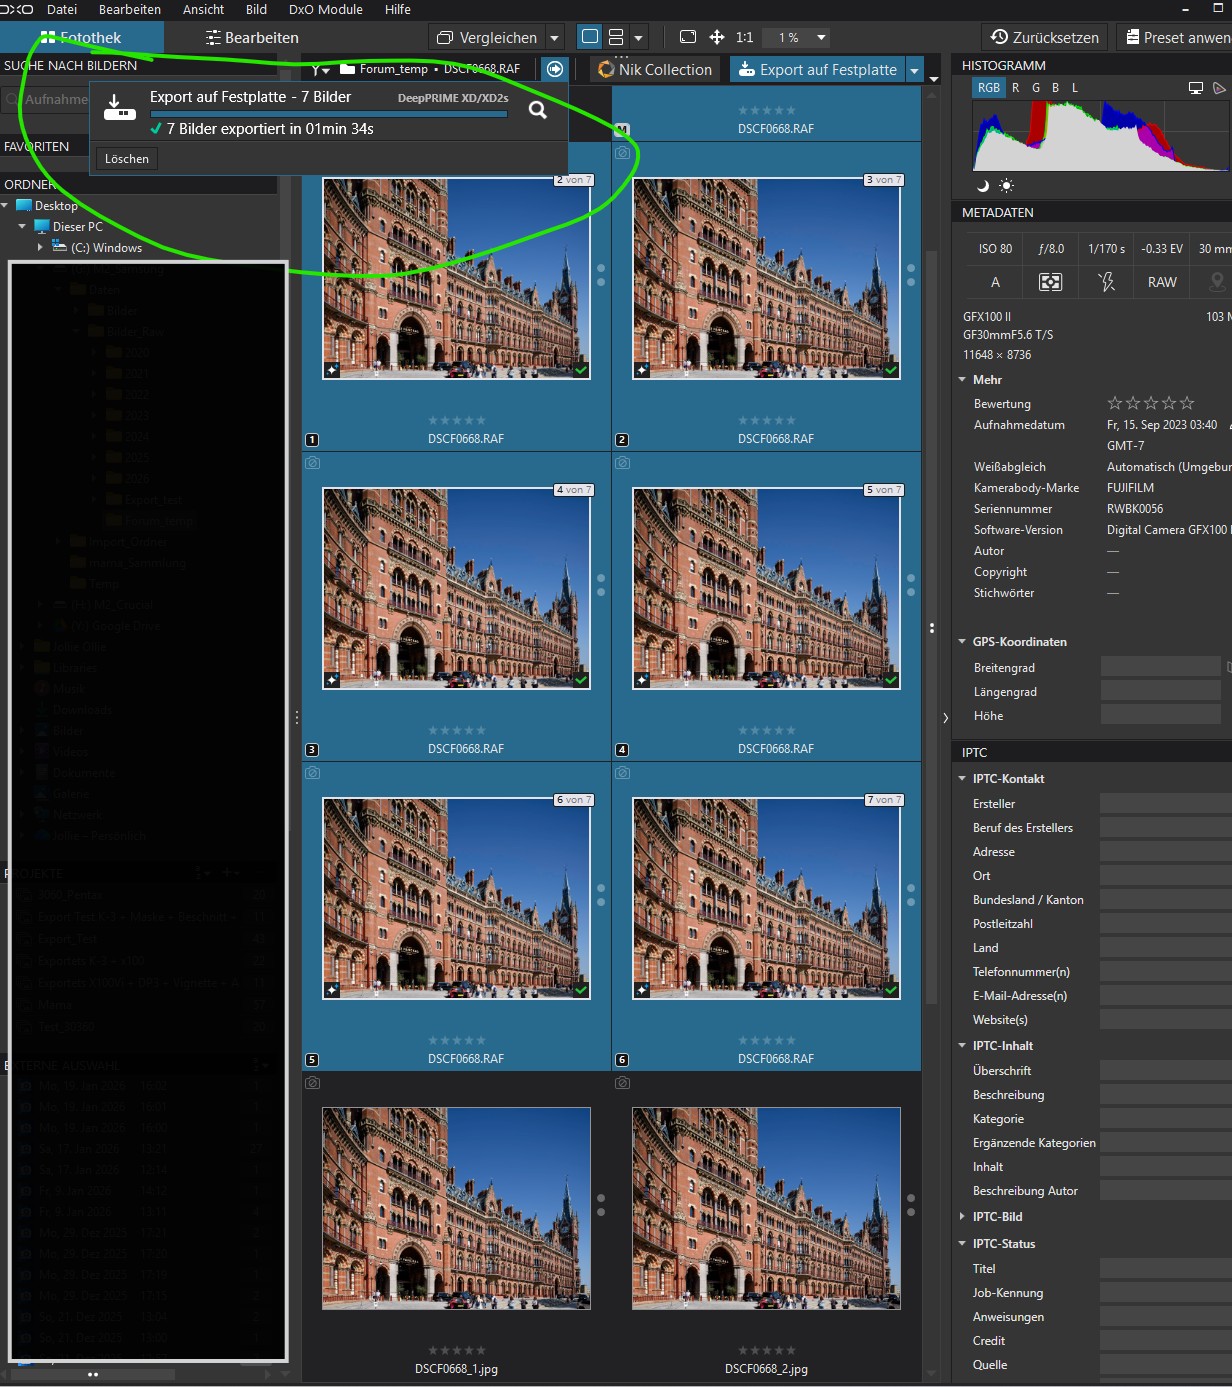
Task: Open the zoom percentage dropdown
Action: 821,37
